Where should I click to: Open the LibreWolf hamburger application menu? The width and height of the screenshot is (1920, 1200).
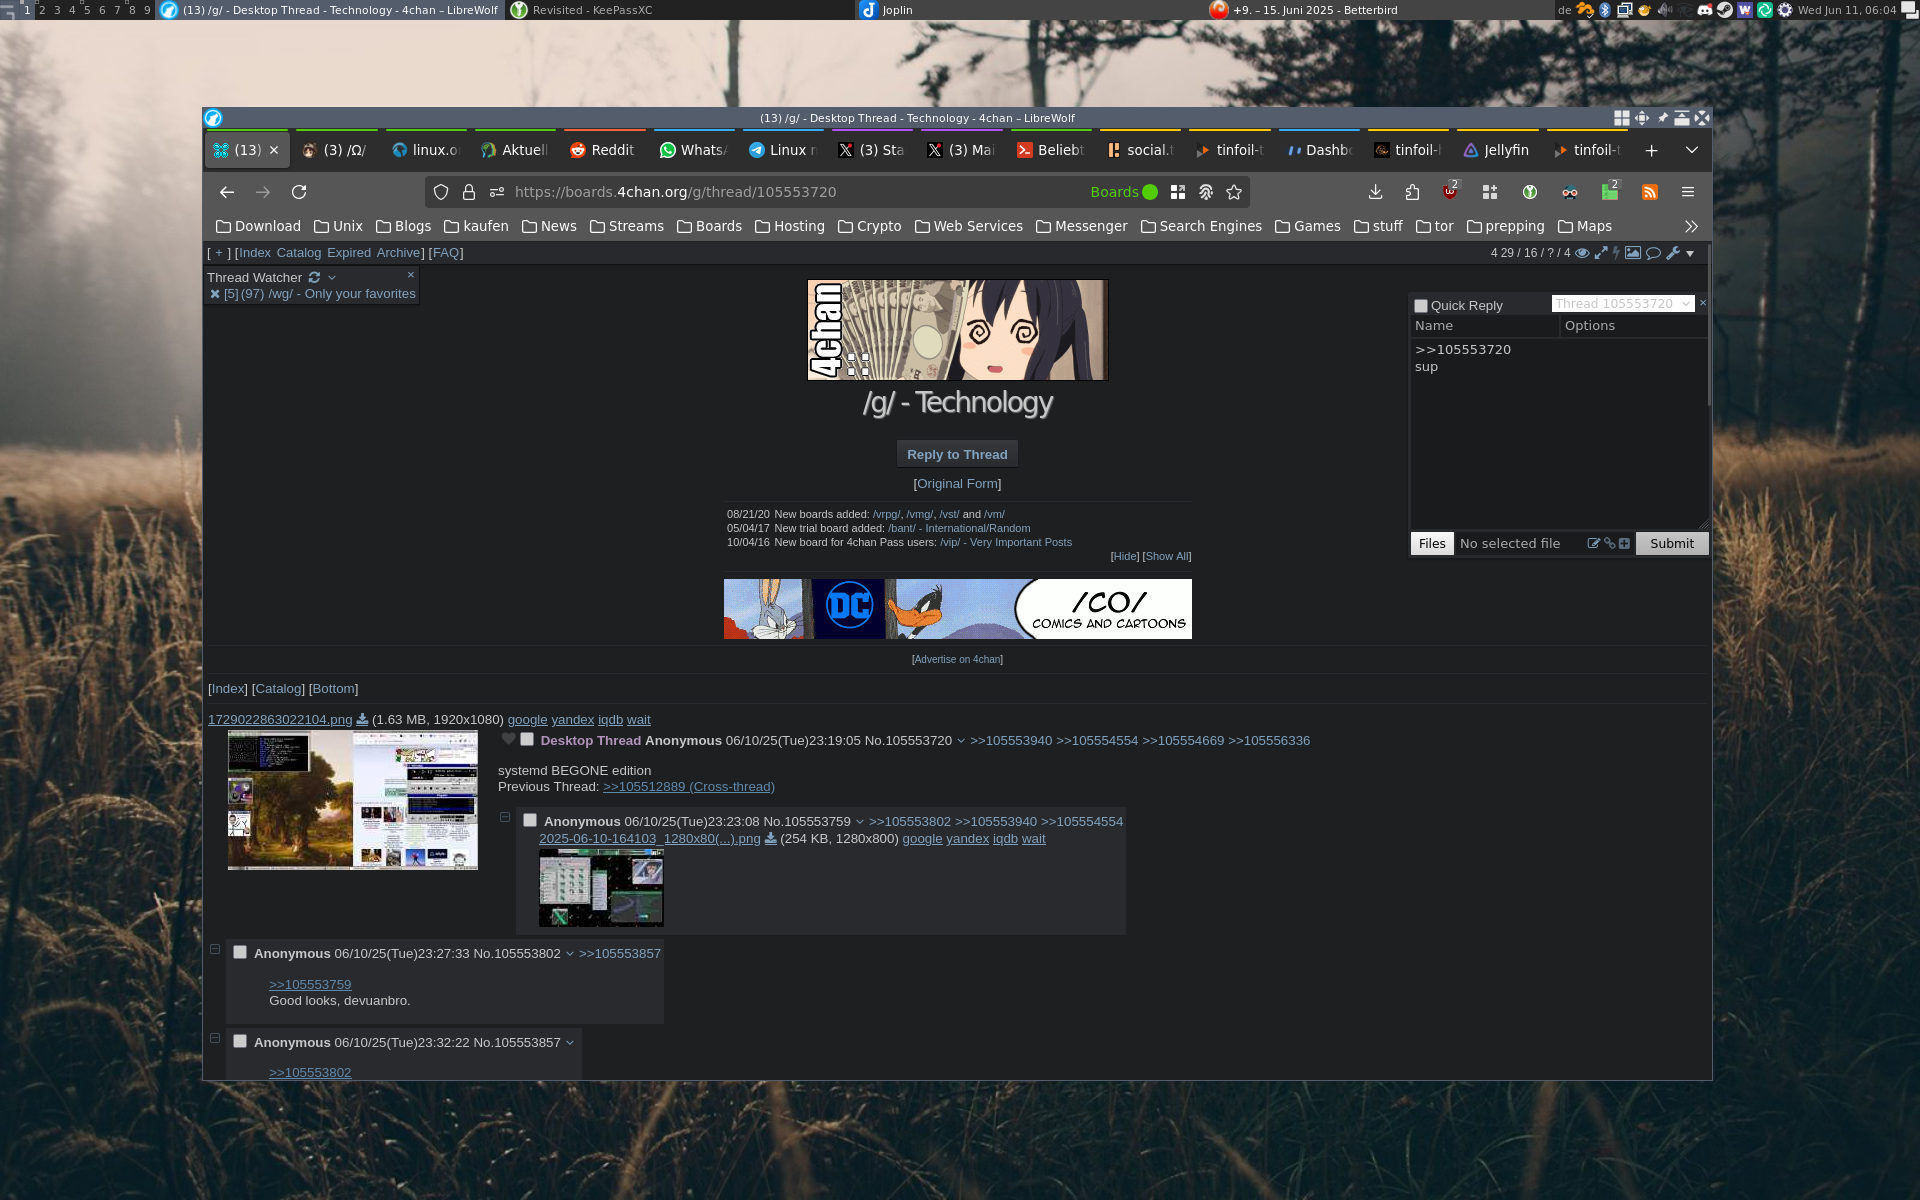coord(1688,192)
